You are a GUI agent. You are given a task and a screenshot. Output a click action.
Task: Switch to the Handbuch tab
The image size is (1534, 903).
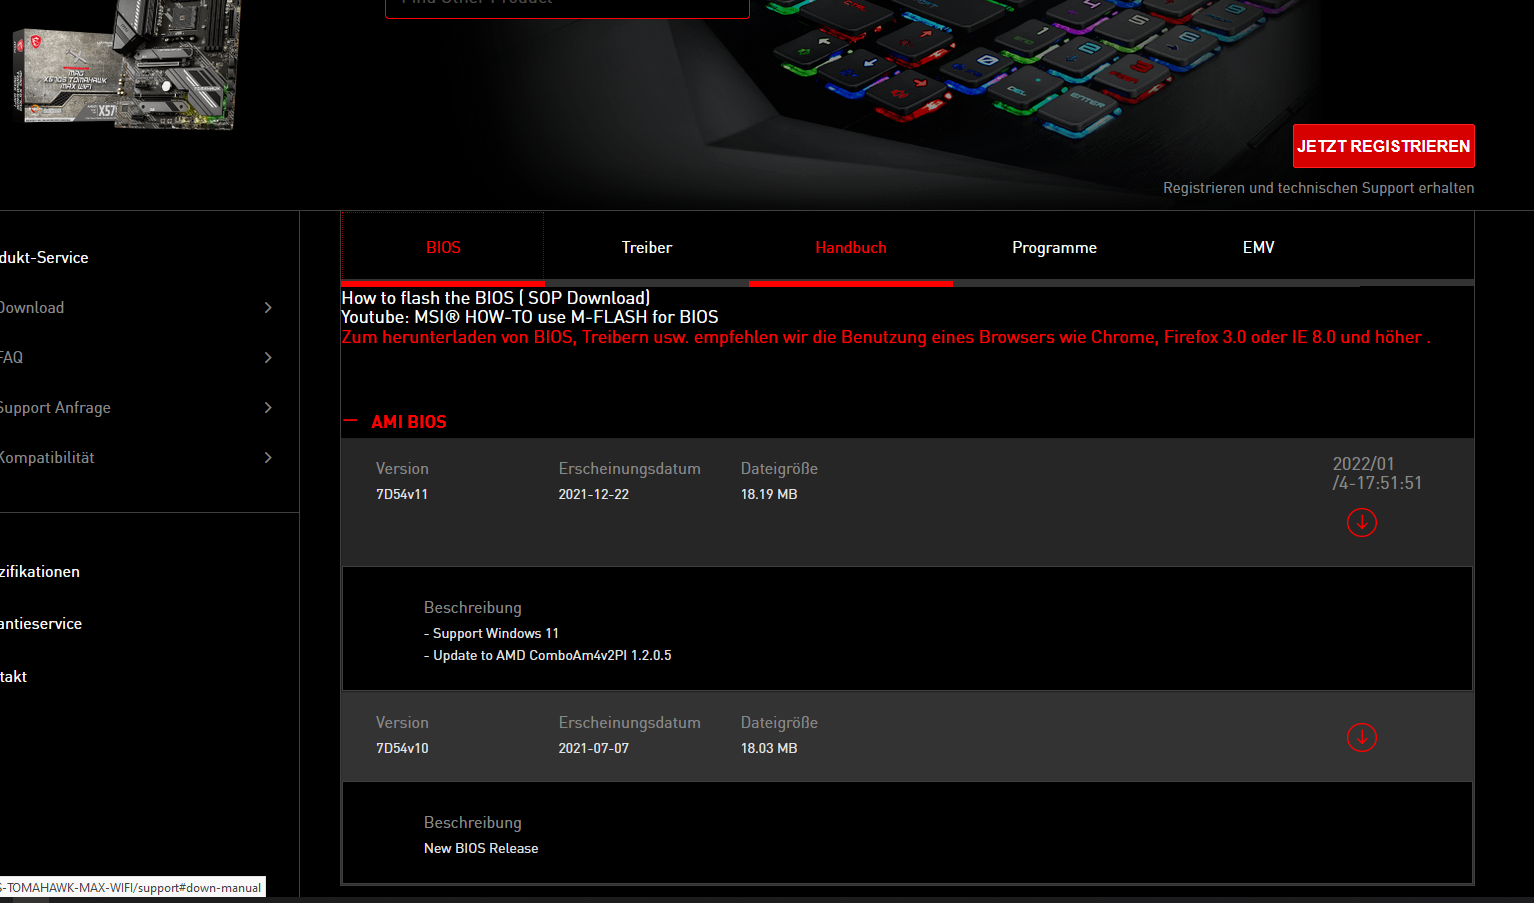pyautogui.click(x=851, y=247)
